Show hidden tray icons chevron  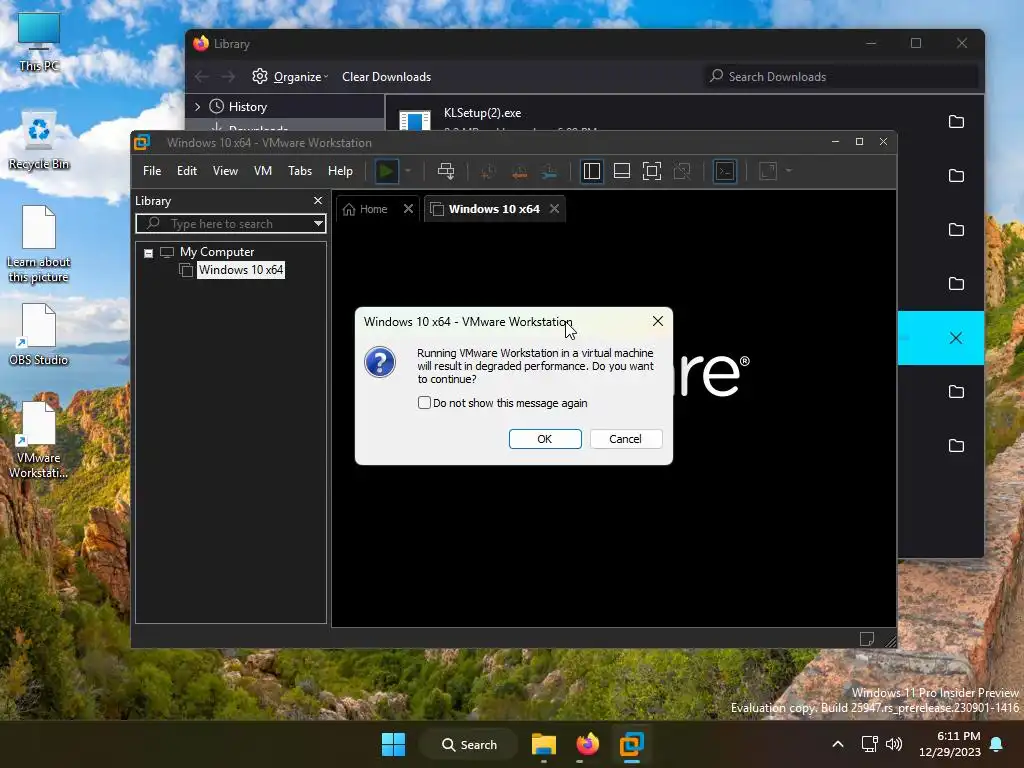point(838,744)
